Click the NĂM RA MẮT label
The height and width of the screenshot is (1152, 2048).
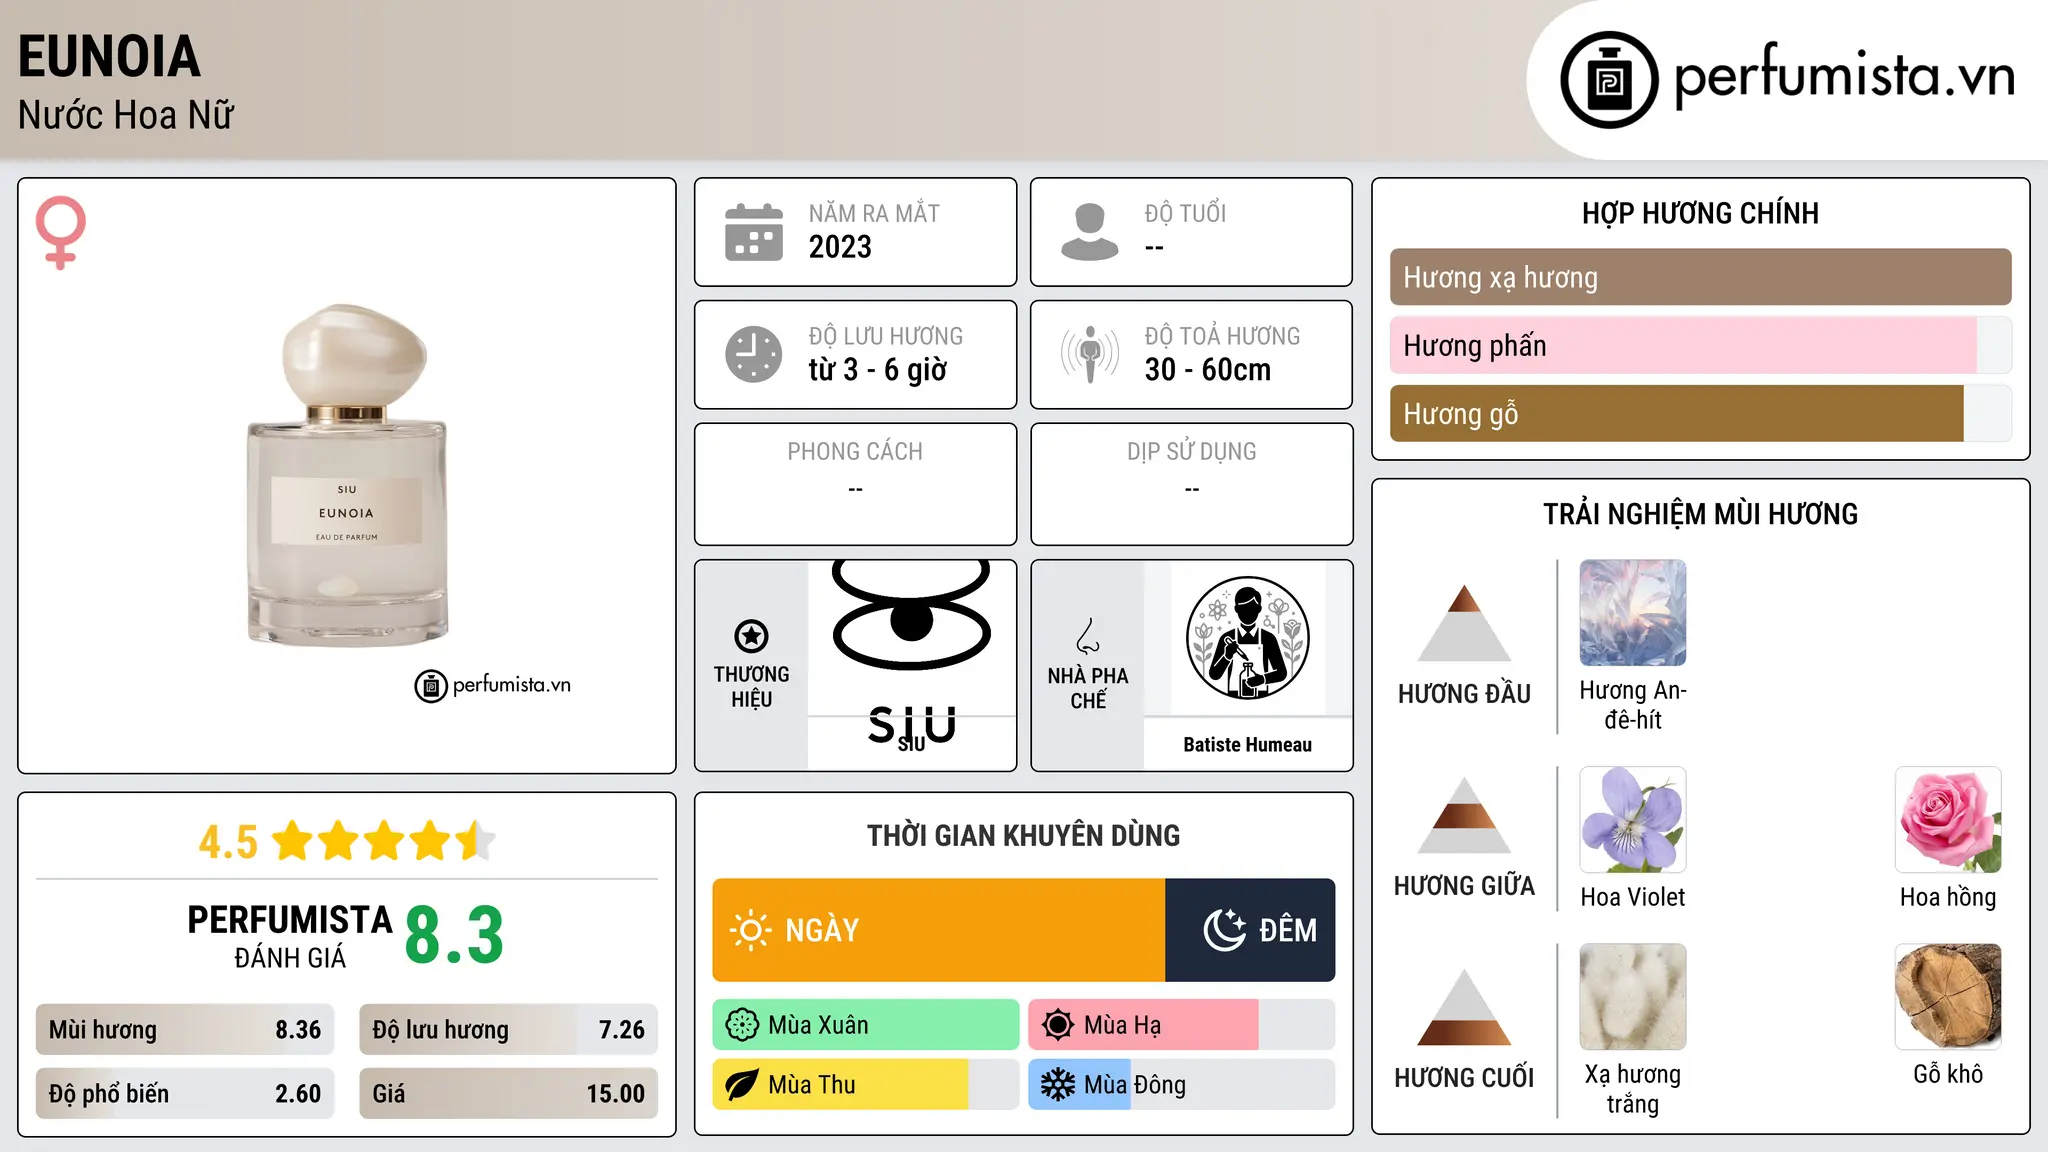(874, 213)
